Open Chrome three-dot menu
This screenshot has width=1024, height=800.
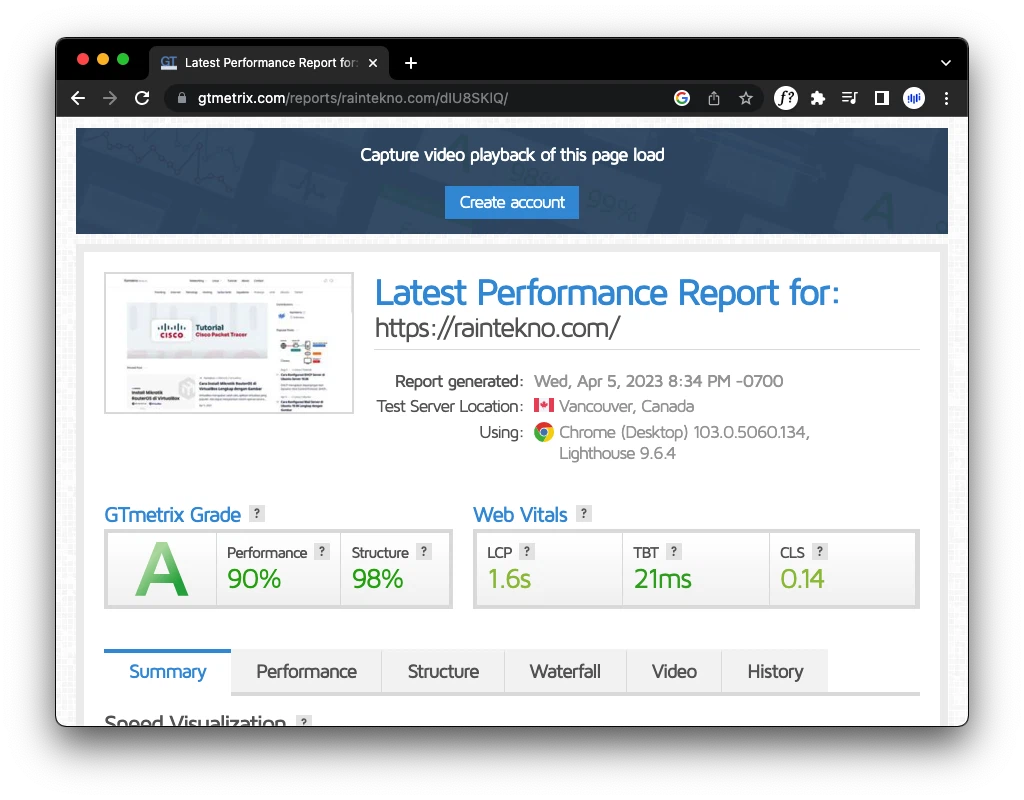pos(946,98)
